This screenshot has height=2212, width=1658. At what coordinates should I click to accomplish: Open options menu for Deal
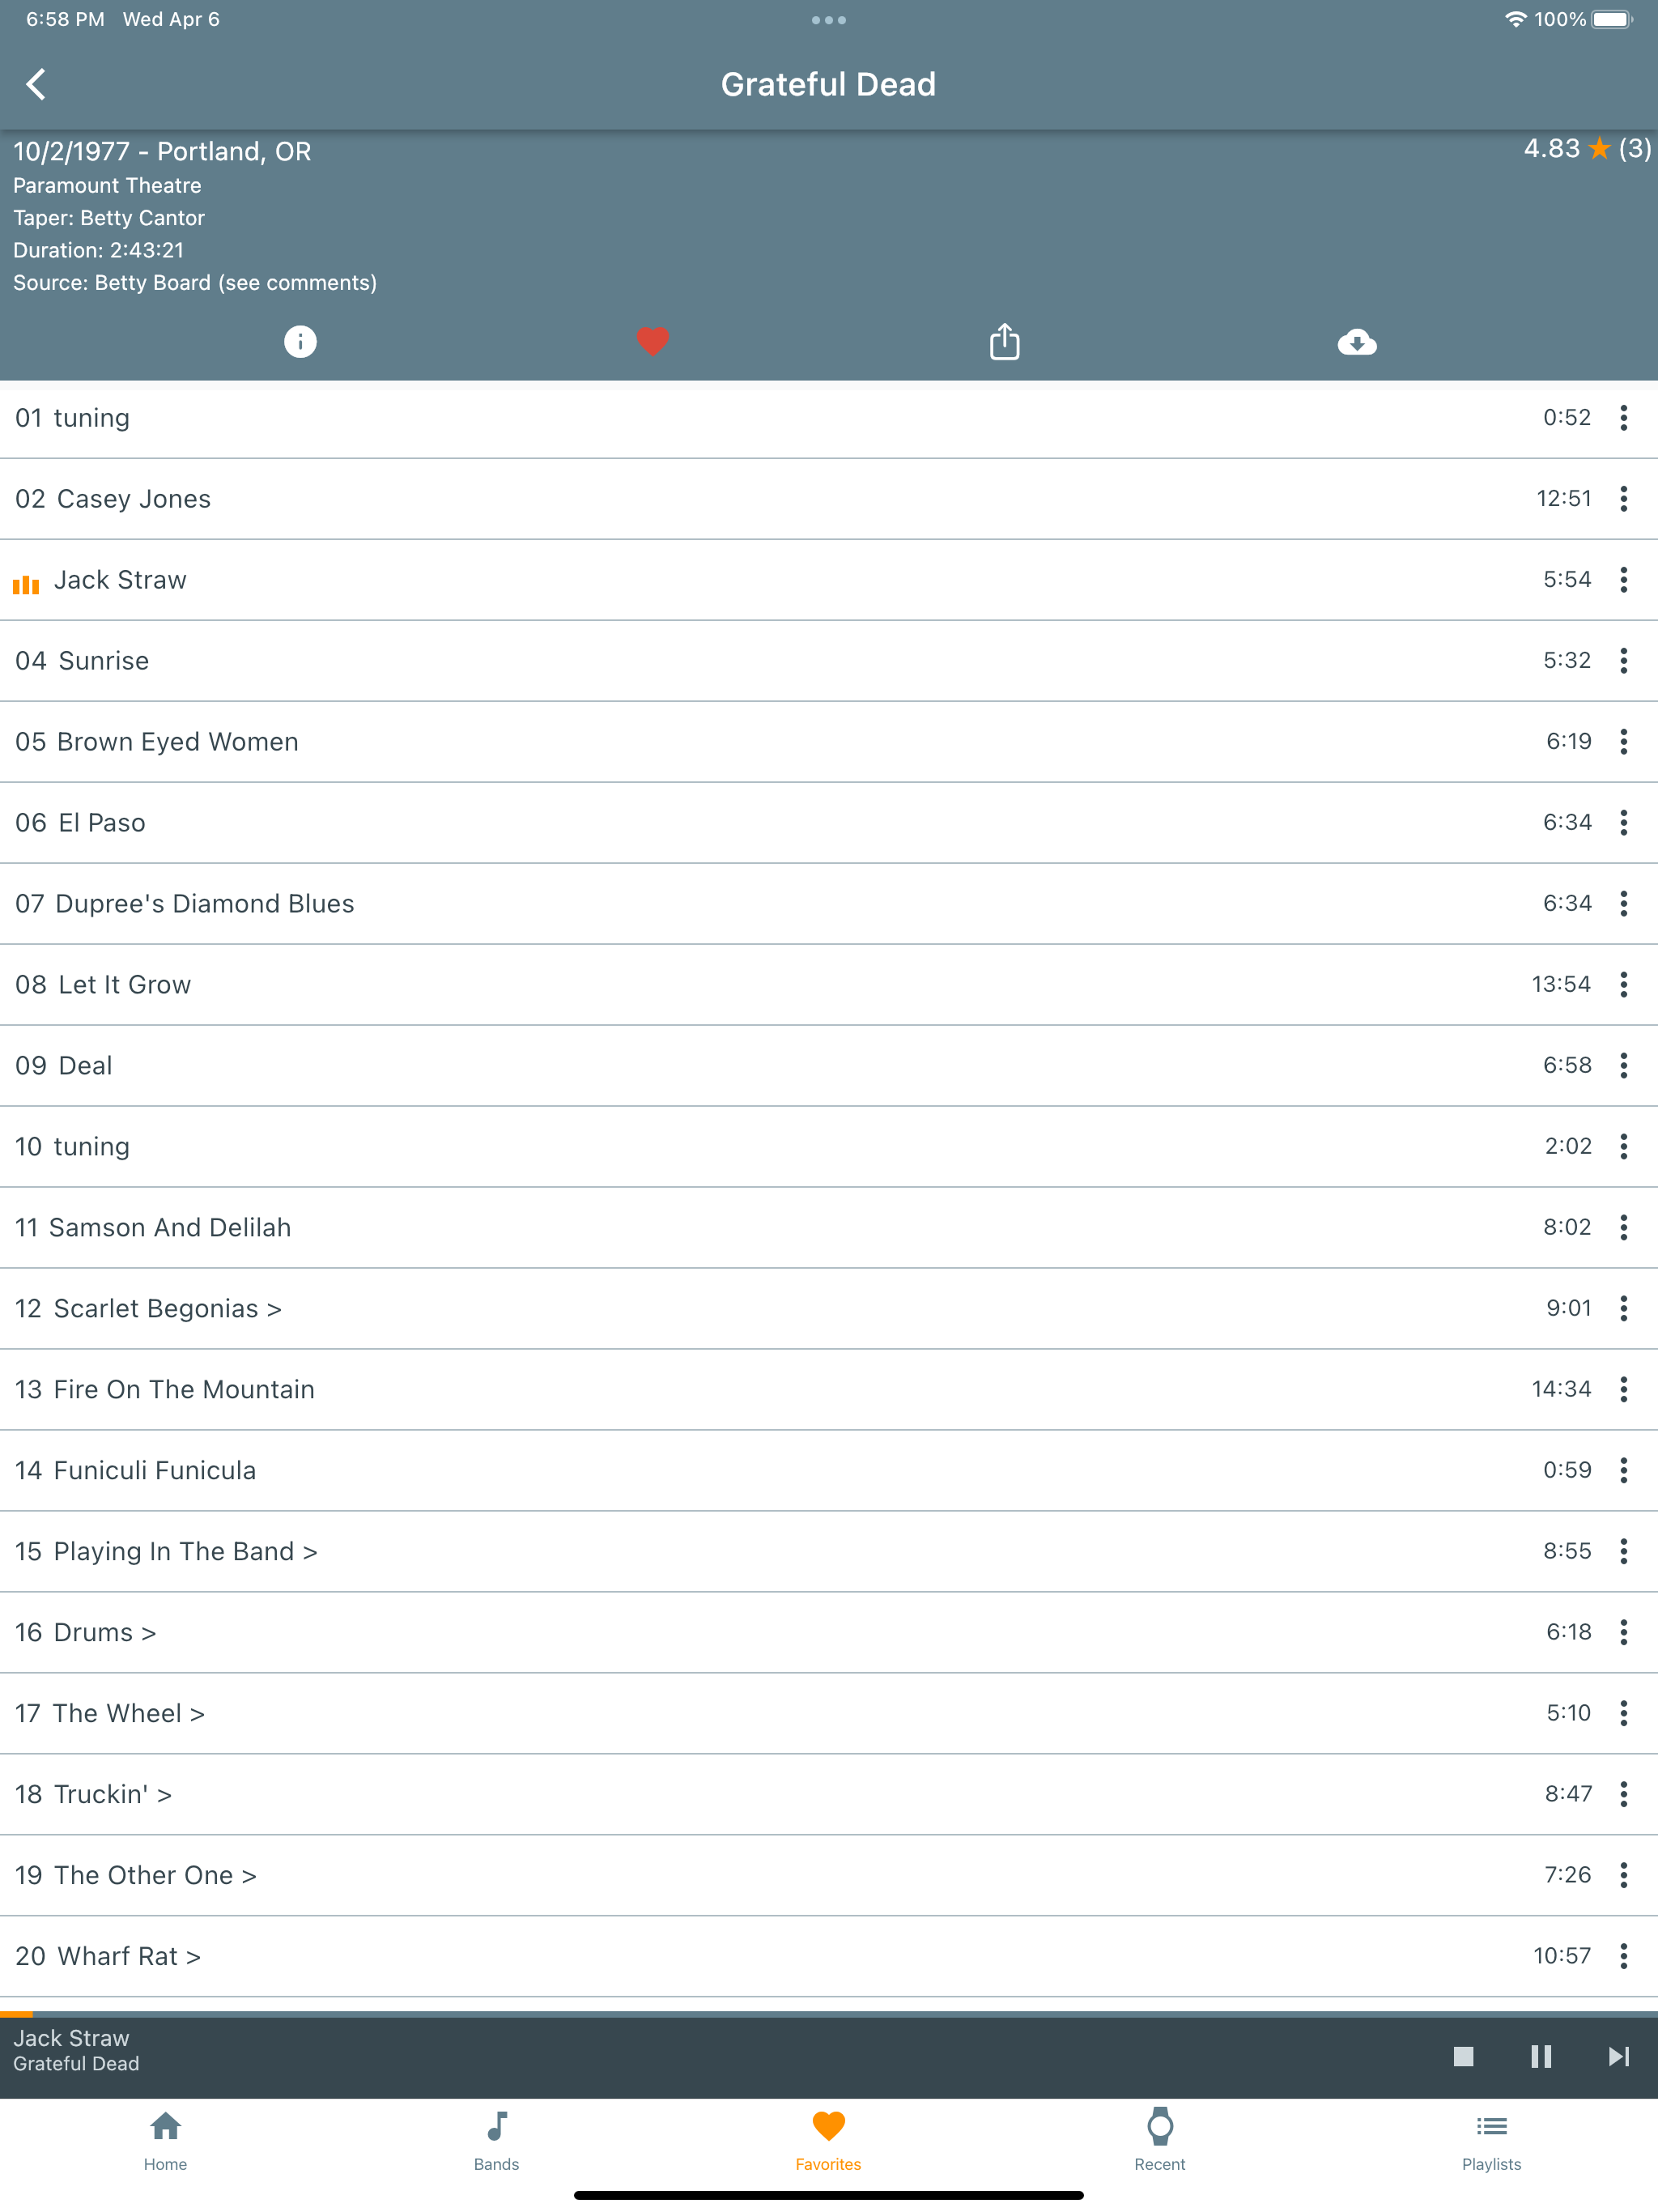pos(1624,1066)
